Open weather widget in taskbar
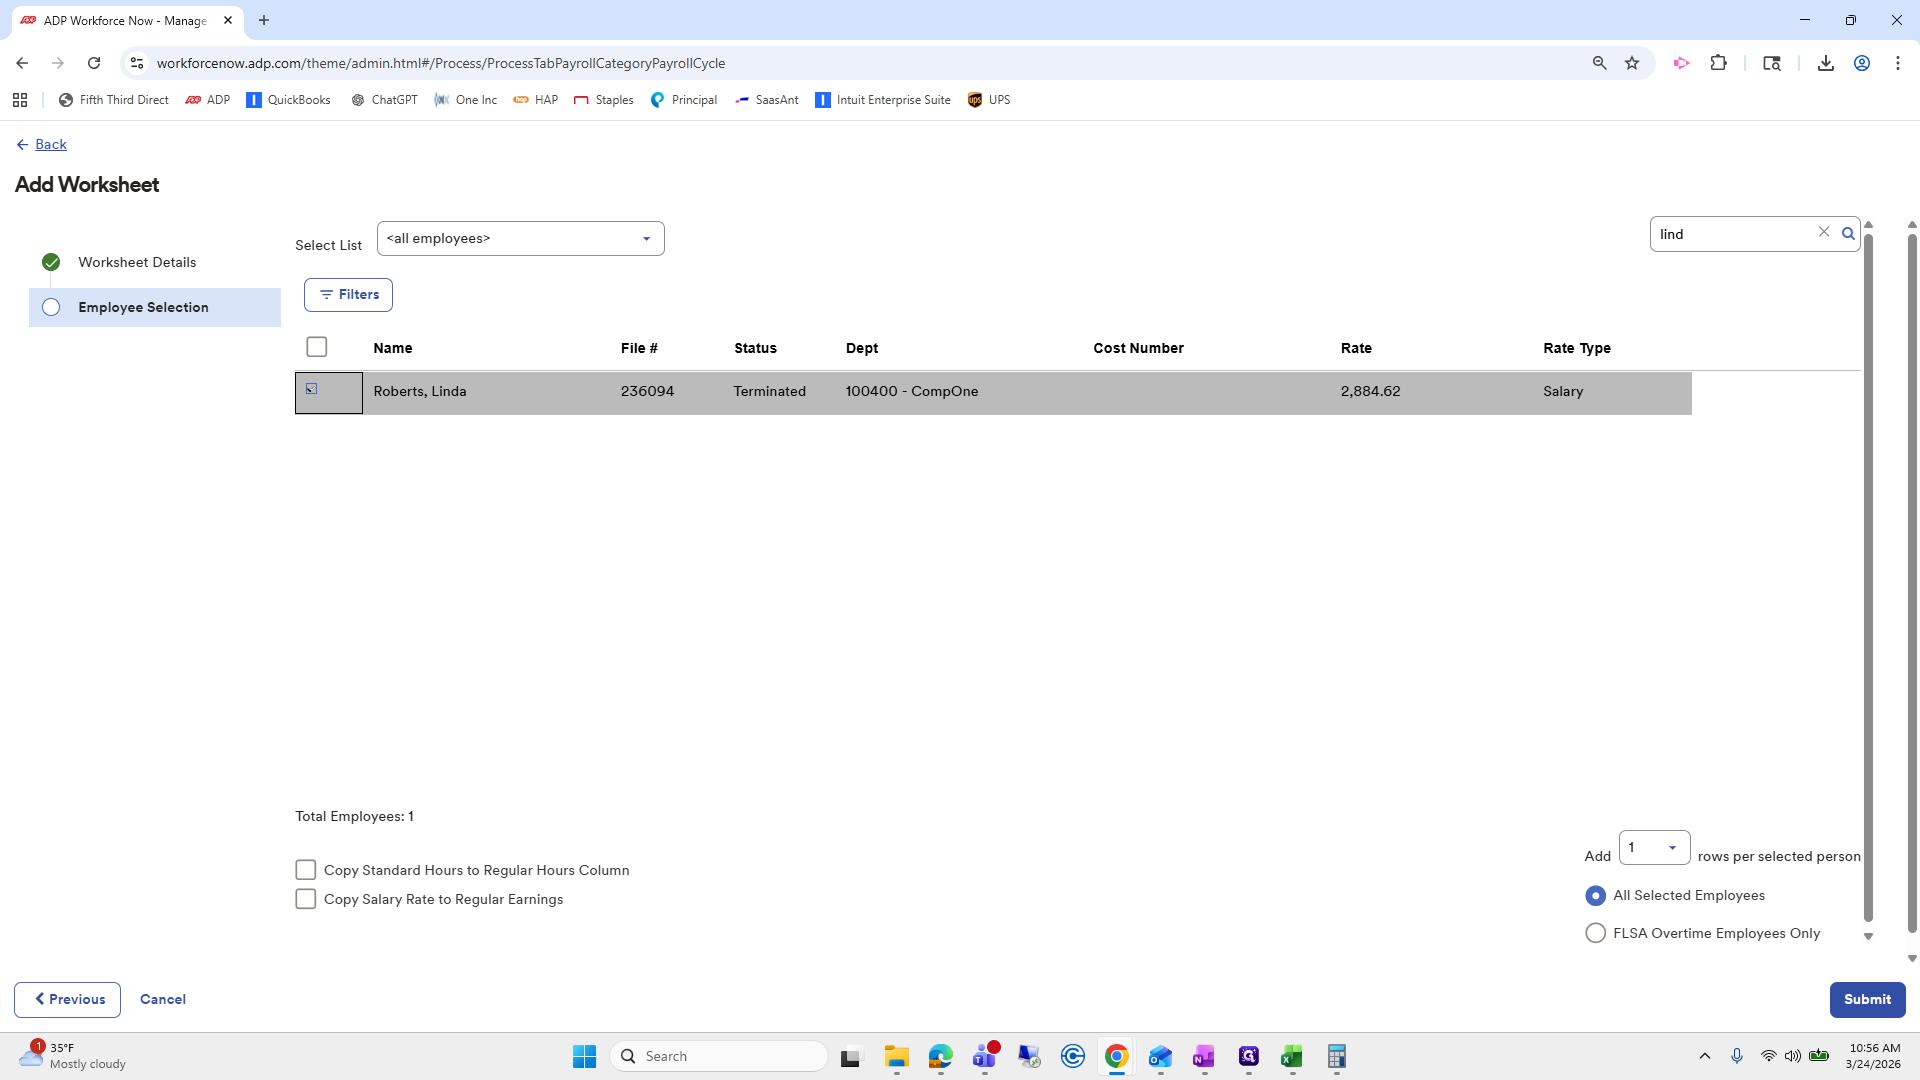Screen dimensions: 1920x1080 point(72,1056)
